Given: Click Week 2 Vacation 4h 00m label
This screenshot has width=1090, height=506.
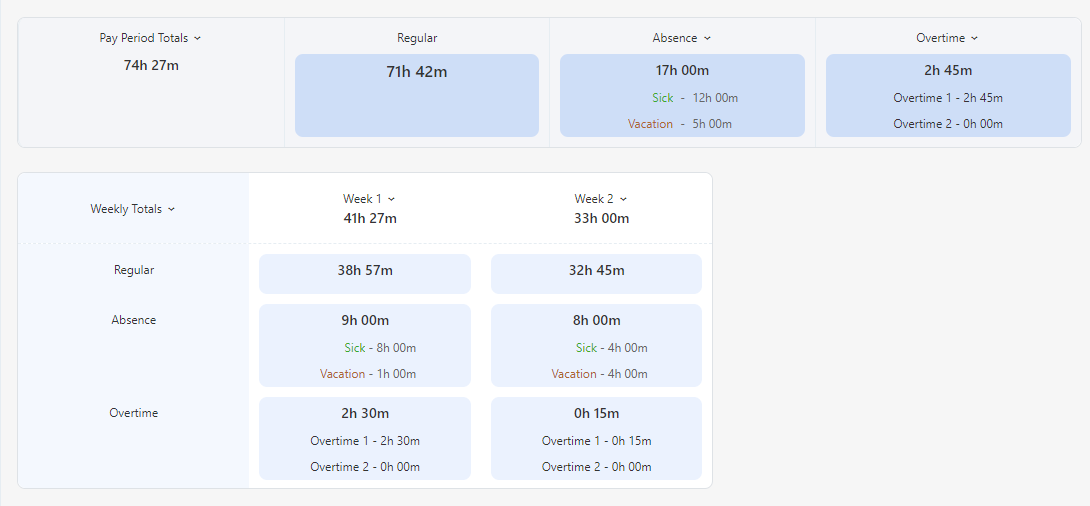Looking at the screenshot, I should (x=599, y=374).
